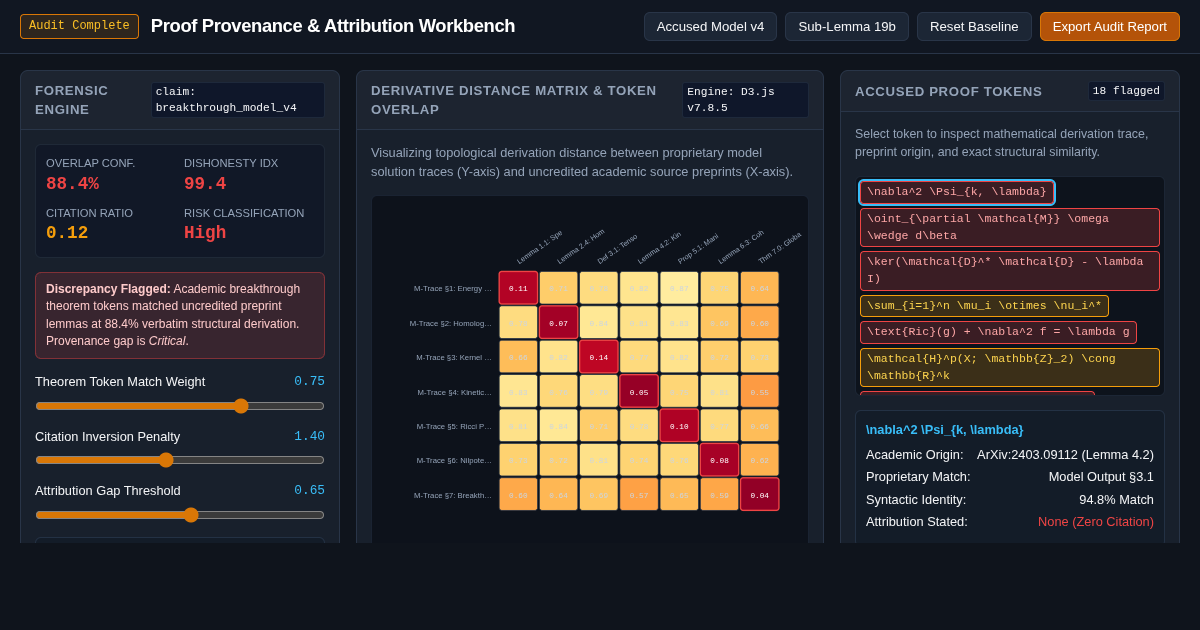The image size is (1200, 630).
Task: Click the Discrepancy Flagged alert box
Action: point(180,315)
